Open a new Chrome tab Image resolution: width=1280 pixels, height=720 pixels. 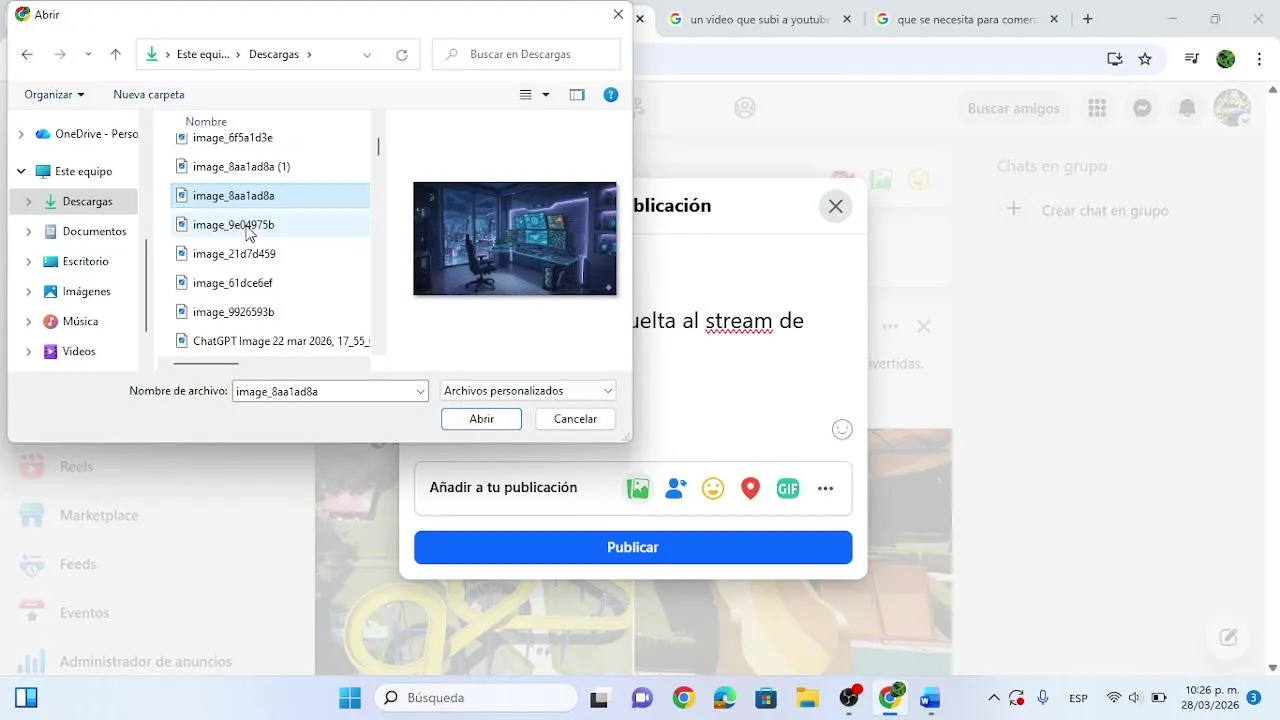click(1088, 19)
